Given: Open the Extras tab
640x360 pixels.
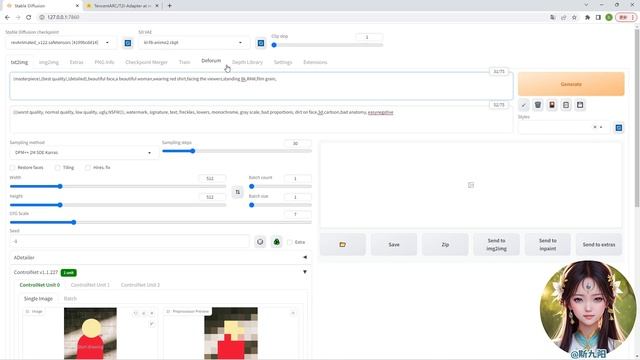Looking at the screenshot, I should pyautogui.click(x=76, y=62).
